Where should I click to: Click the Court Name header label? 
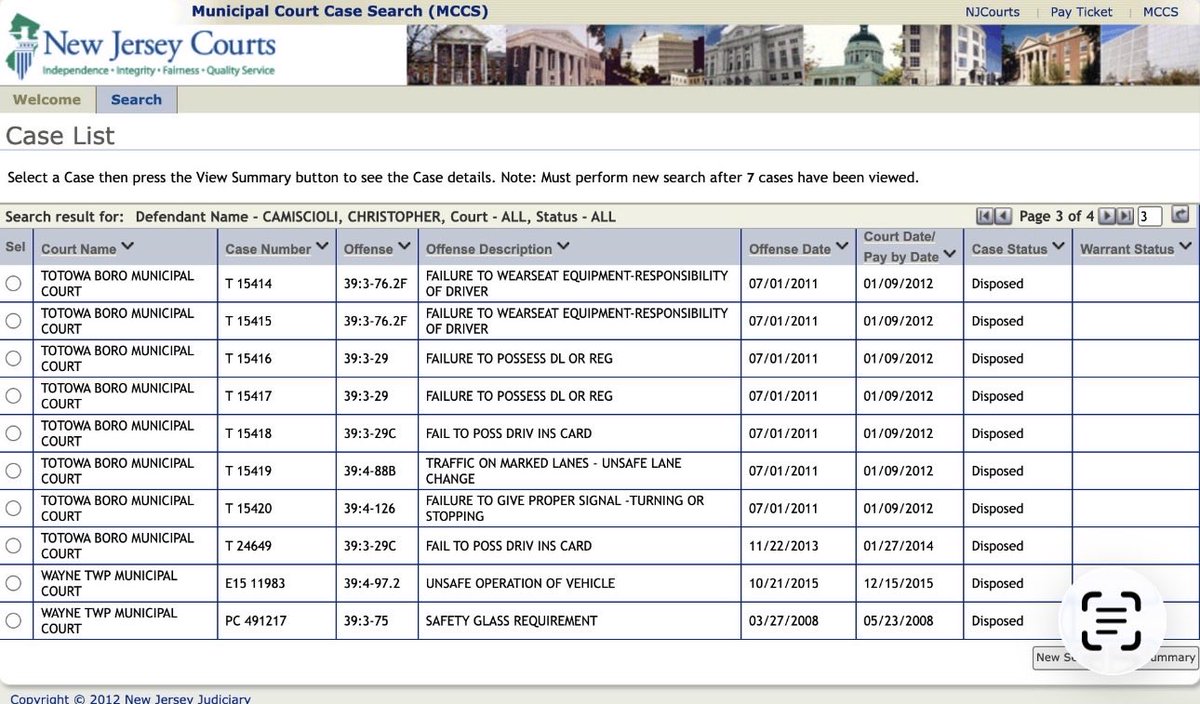pyautogui.click(x=79, y=249)
